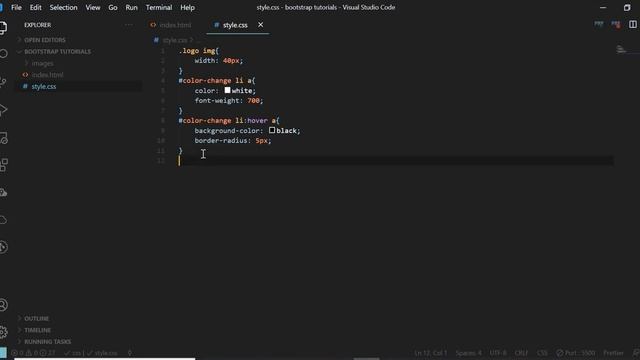This screenshot has width=640, height=360.
Task: Click the '#color-change li a{' code line
Action: point(217,80)
